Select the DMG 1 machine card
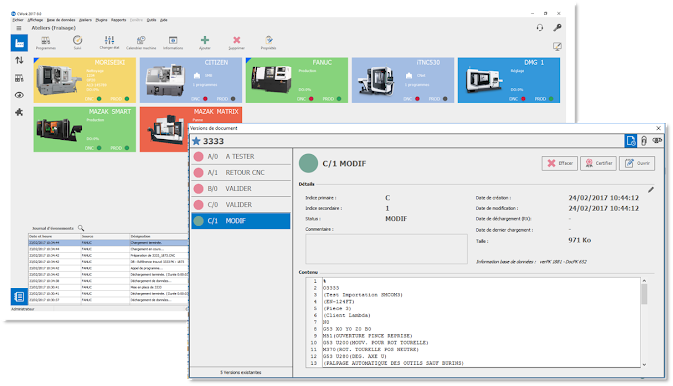This screenshot has width=673, height=386. coord(509,80)
